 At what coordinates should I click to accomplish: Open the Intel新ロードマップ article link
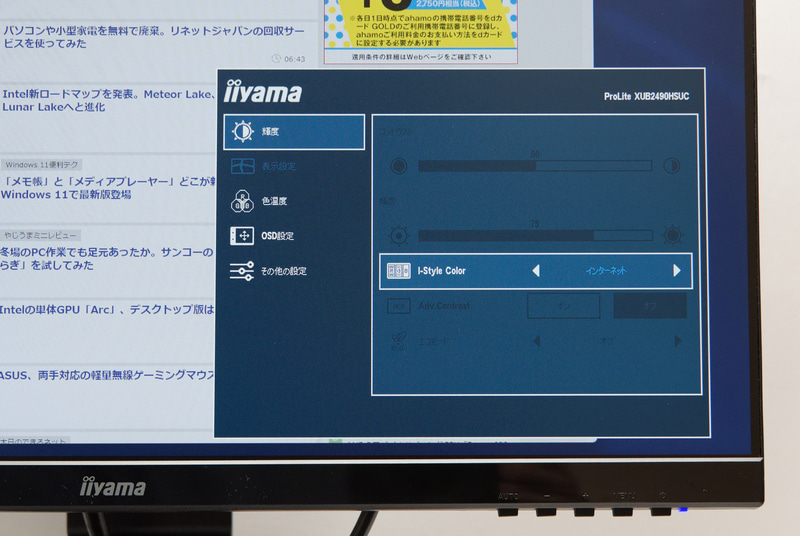click(108, 100)
